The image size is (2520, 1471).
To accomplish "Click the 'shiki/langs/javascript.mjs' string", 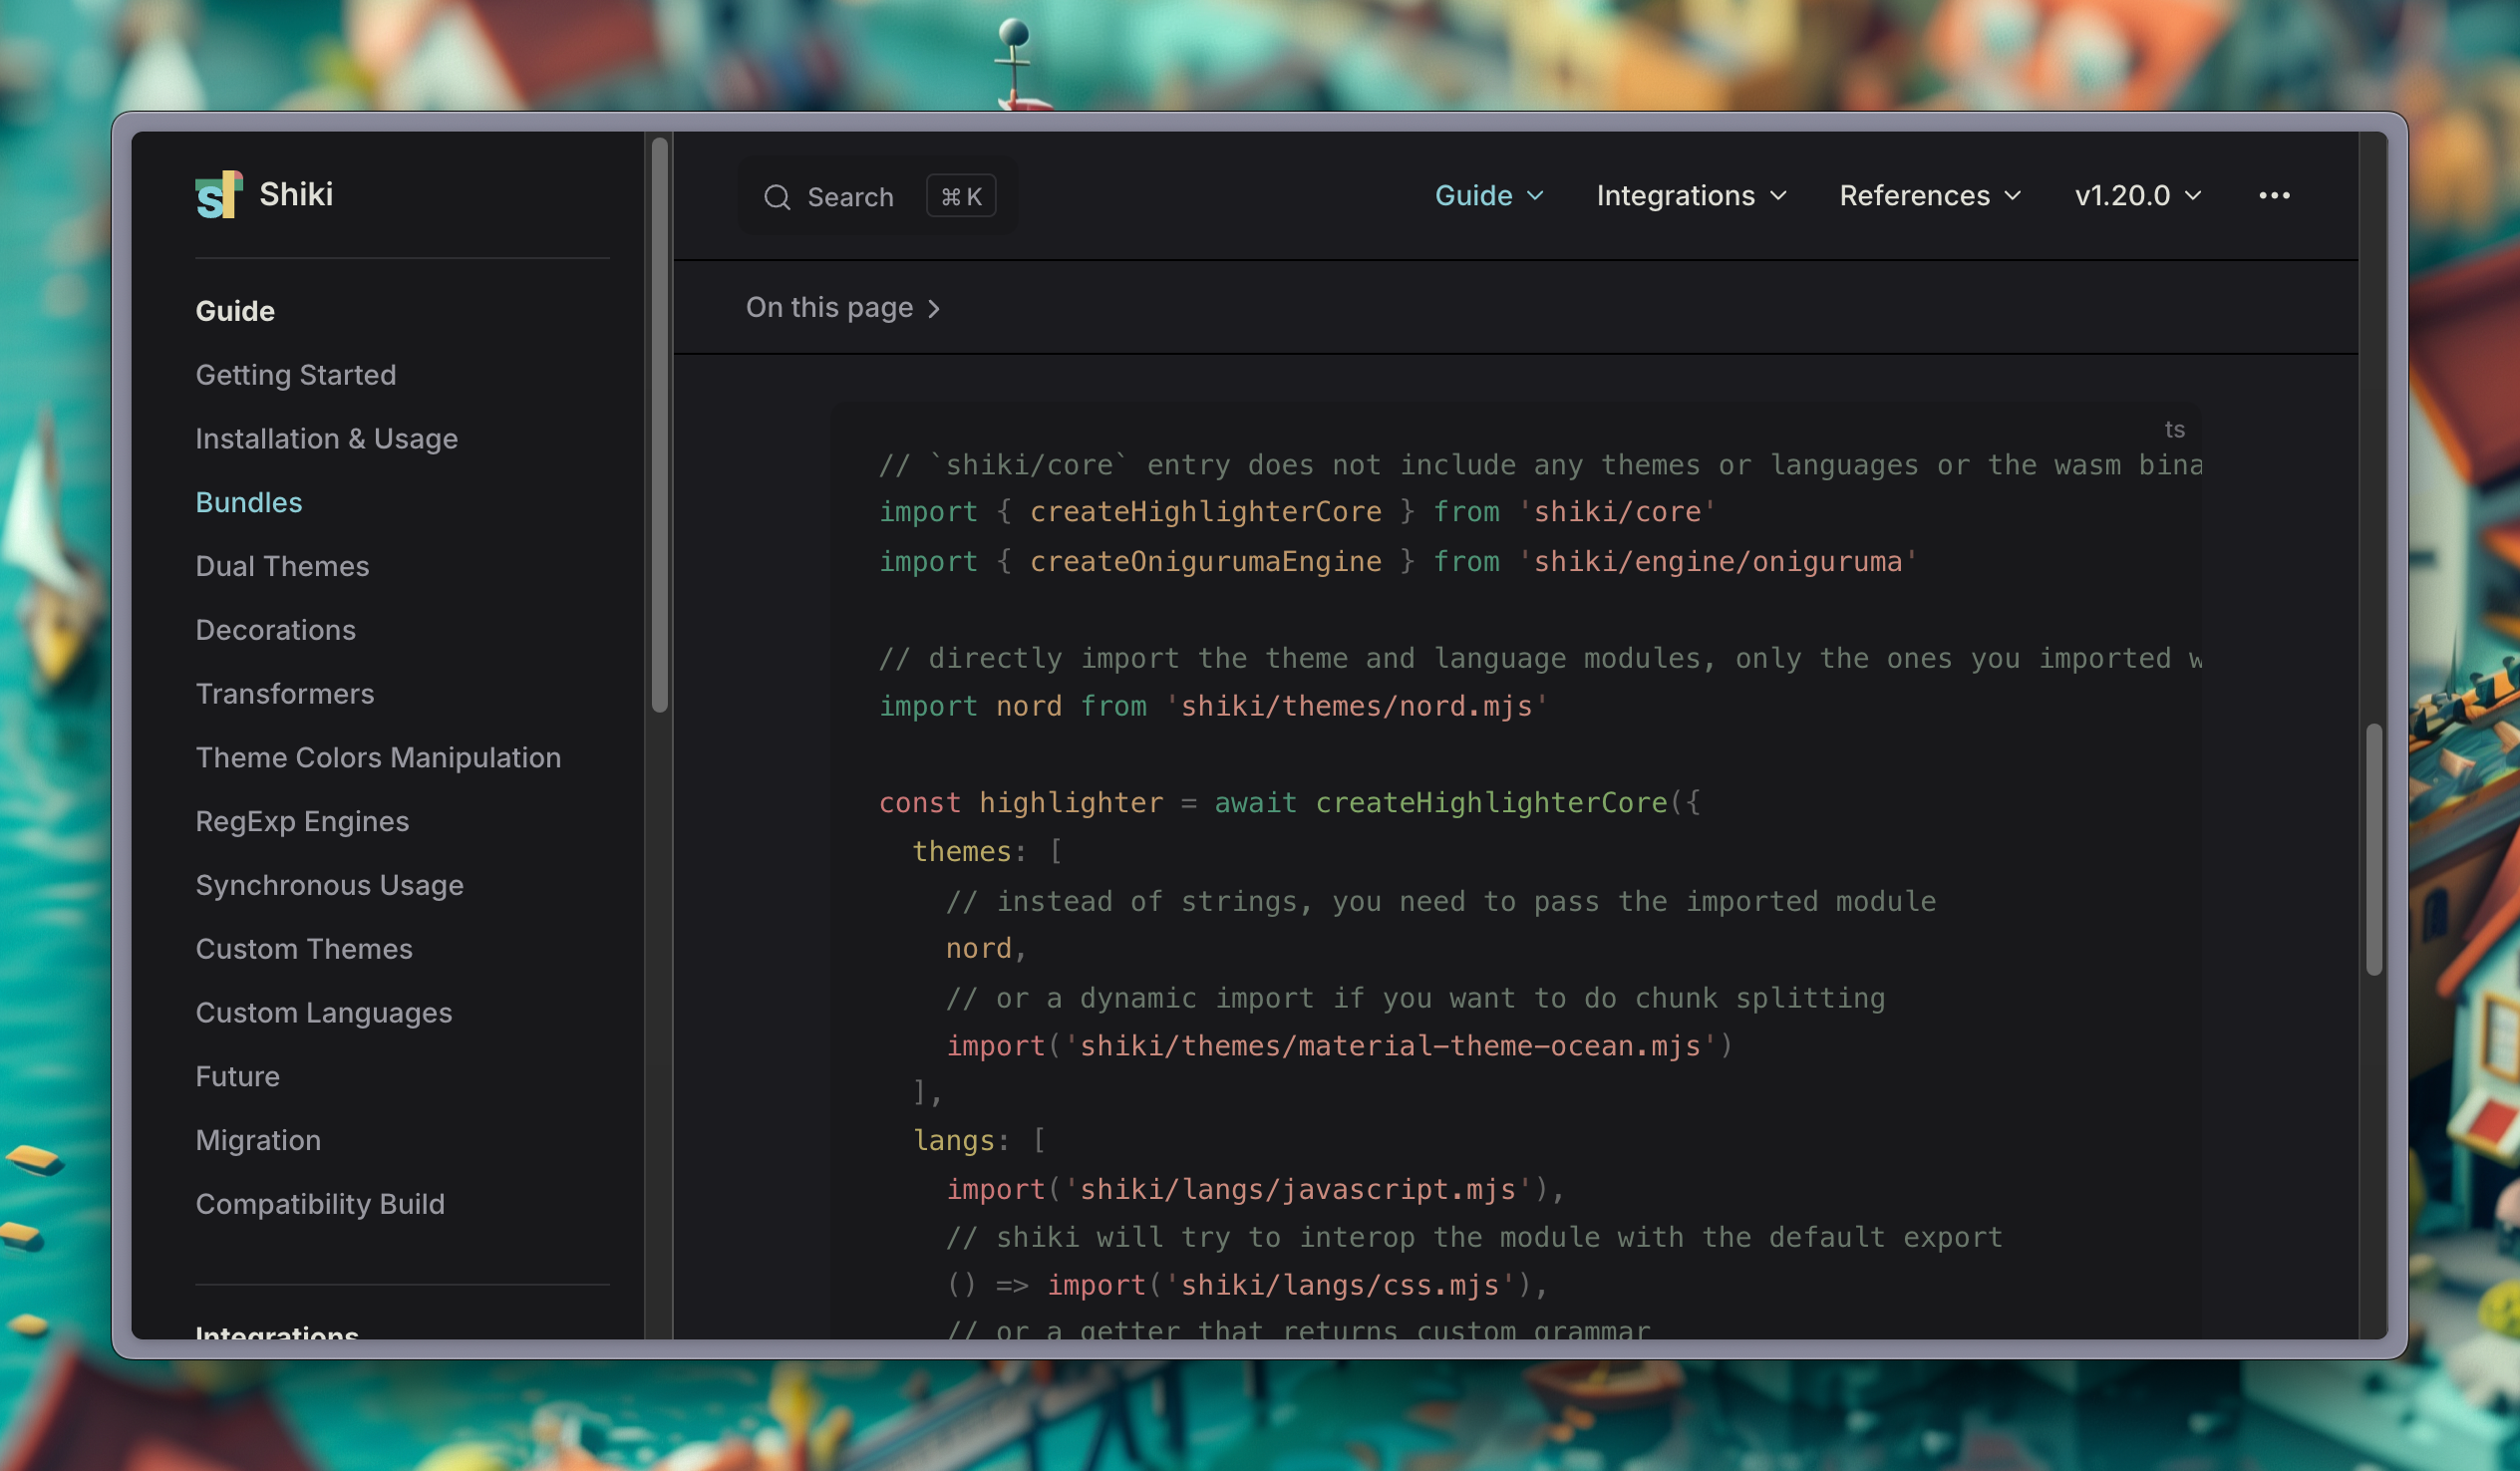I will [x=1297, y=1189].
